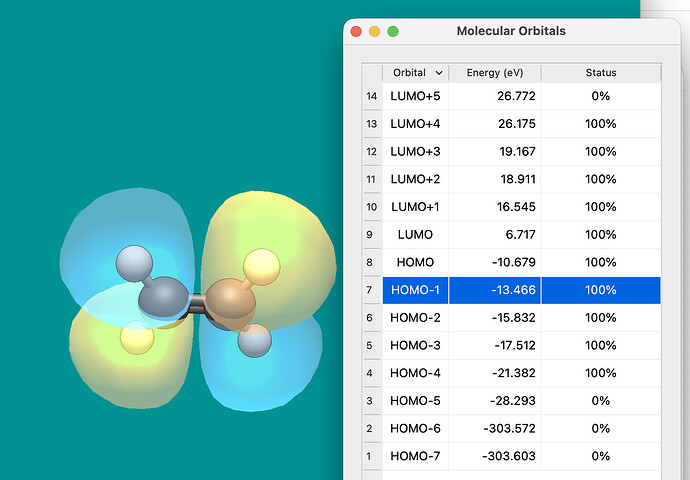The image size is (690, 480).
Task: Select the 0% status of HOMO-5
Action: [600, 400]
